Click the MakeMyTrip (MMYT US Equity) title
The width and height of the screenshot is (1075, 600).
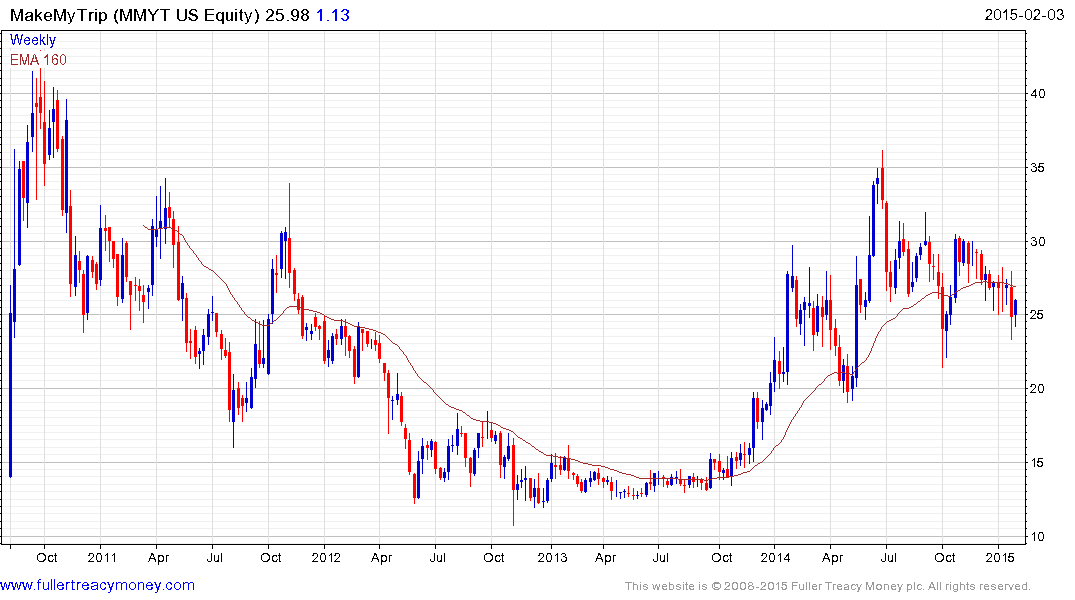point(134,15)
